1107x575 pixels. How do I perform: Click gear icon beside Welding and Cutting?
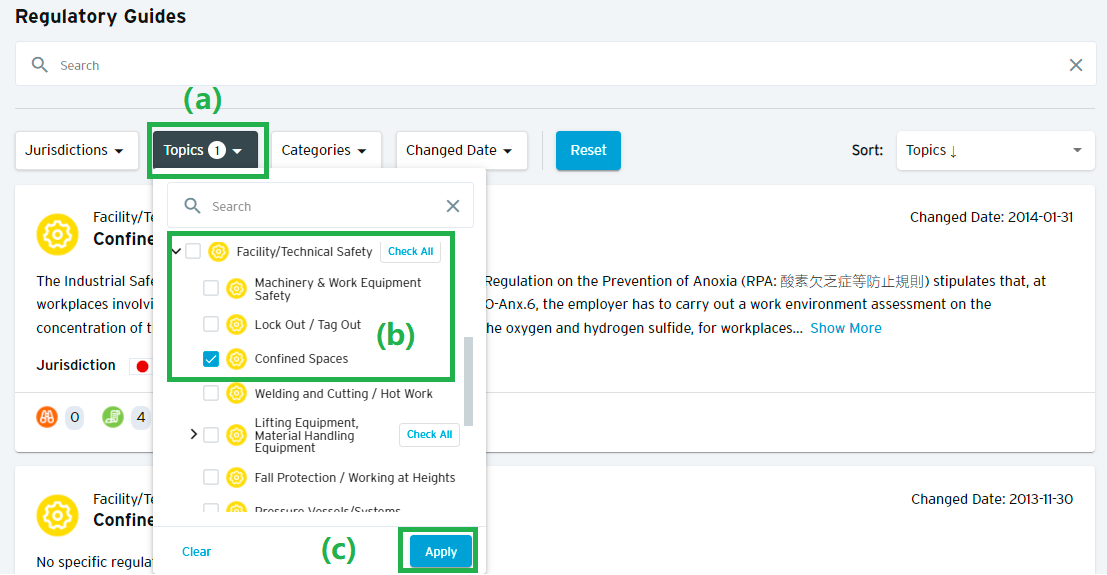(x=237, y=393)
